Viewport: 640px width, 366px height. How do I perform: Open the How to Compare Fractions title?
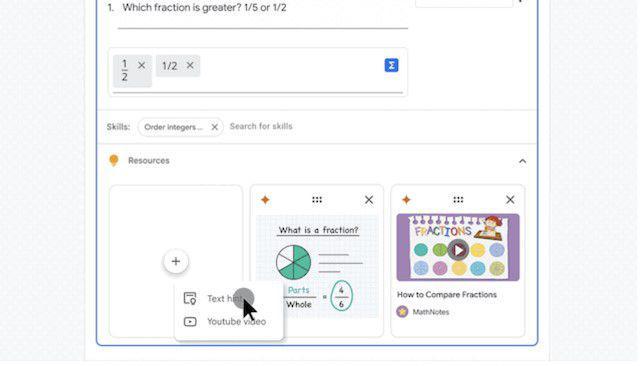pyautogui.click(x=447, y=295)
